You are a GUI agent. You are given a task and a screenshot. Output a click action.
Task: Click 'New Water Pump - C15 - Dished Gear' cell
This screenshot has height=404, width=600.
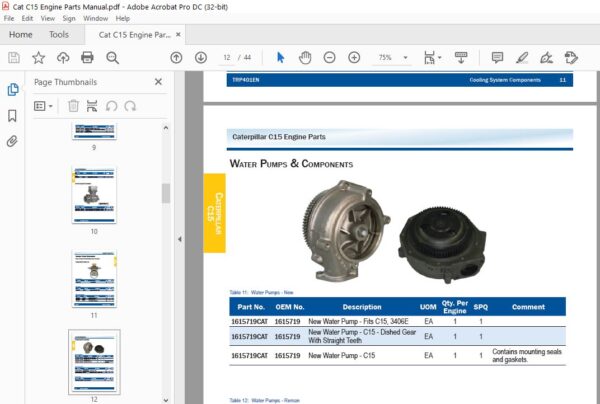point(362,336)
